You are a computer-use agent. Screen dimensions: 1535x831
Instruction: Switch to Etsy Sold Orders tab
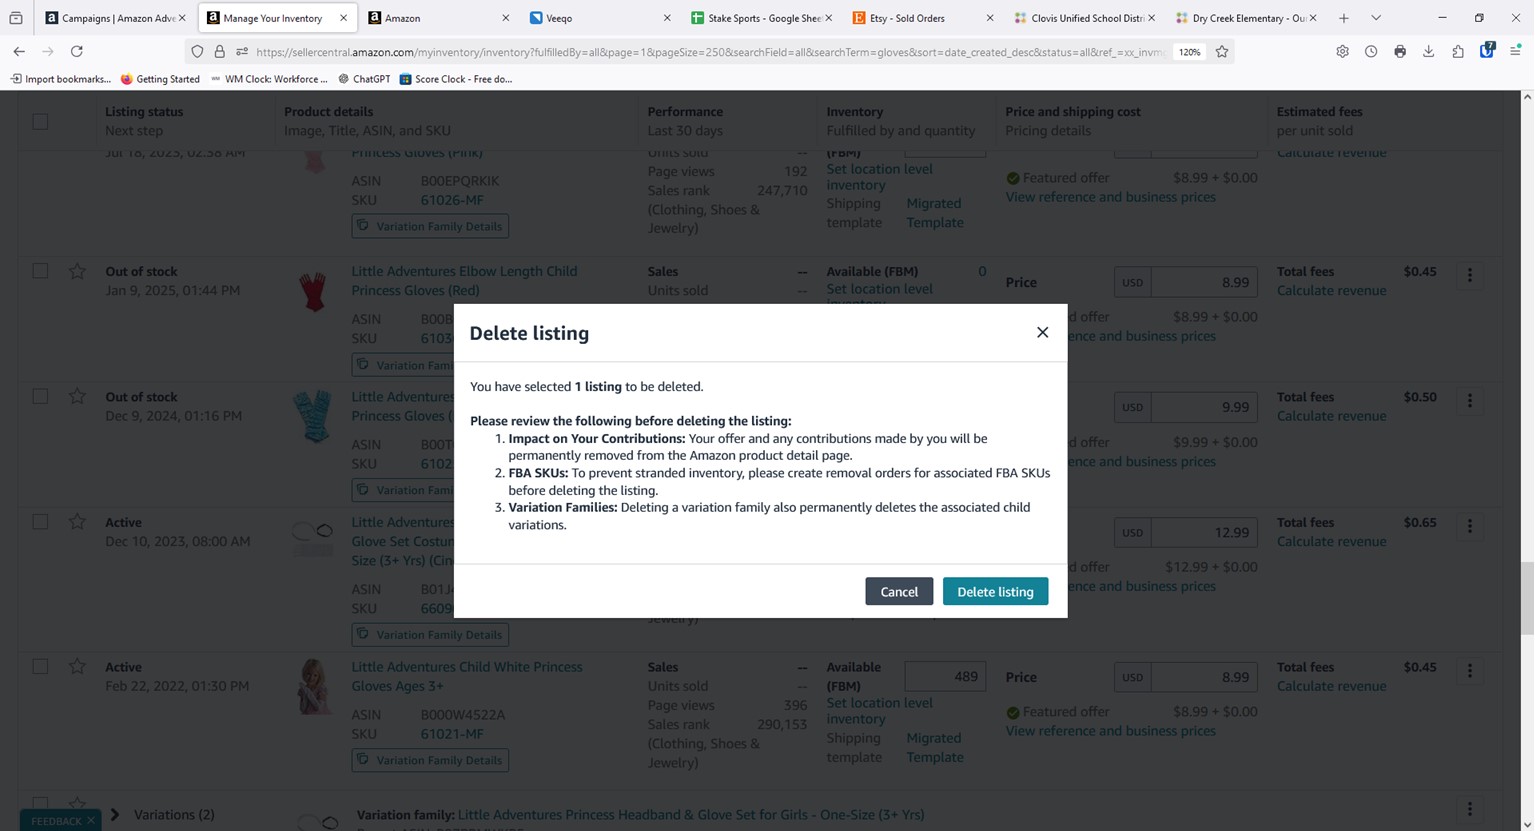point(923,18)
